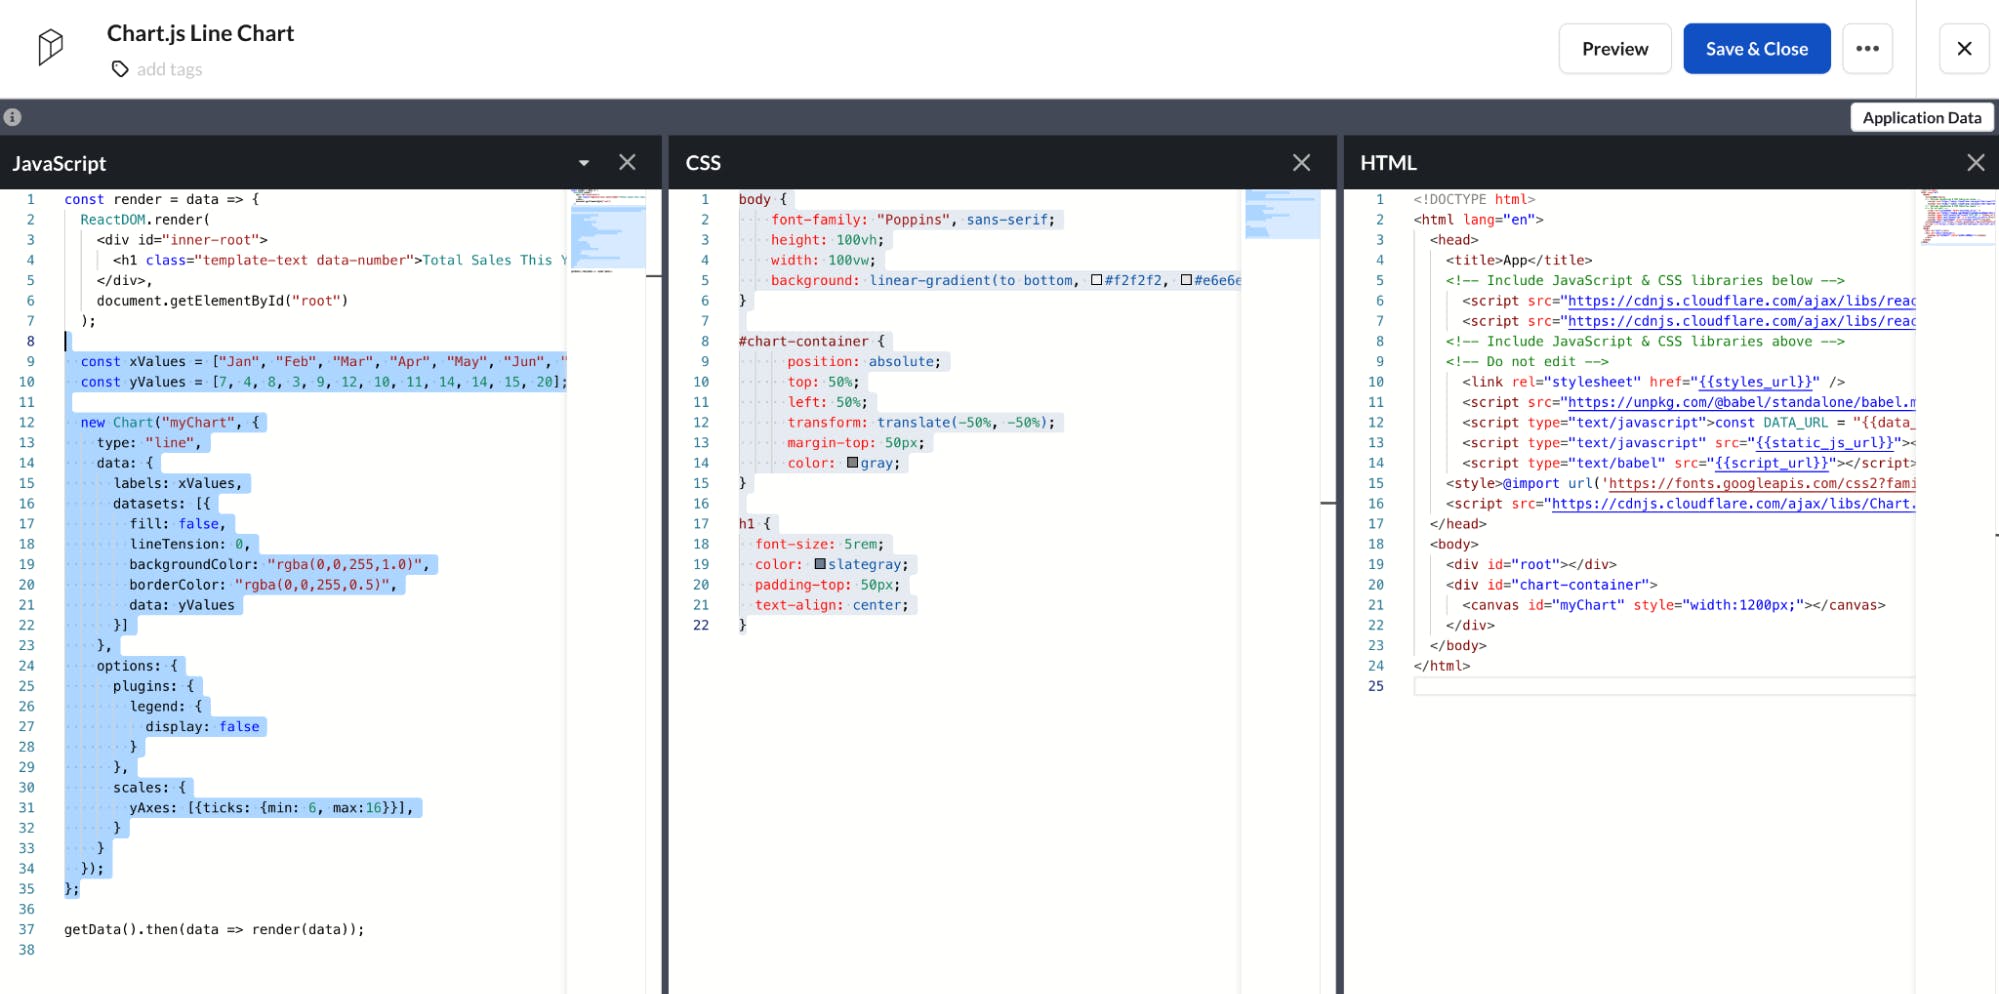Click the cube app logo icon

[x=50, y=47]
